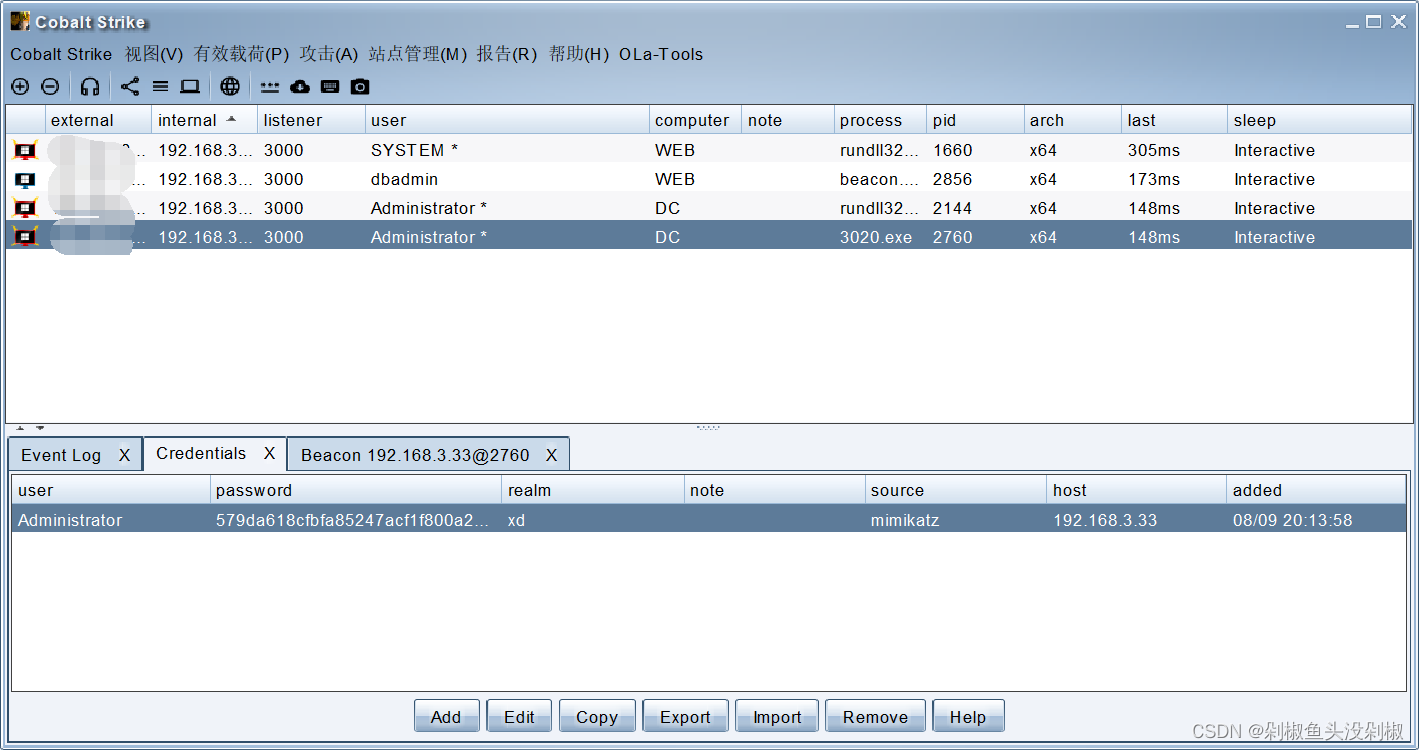Select the 3020.exe session icon

[25, 237]
